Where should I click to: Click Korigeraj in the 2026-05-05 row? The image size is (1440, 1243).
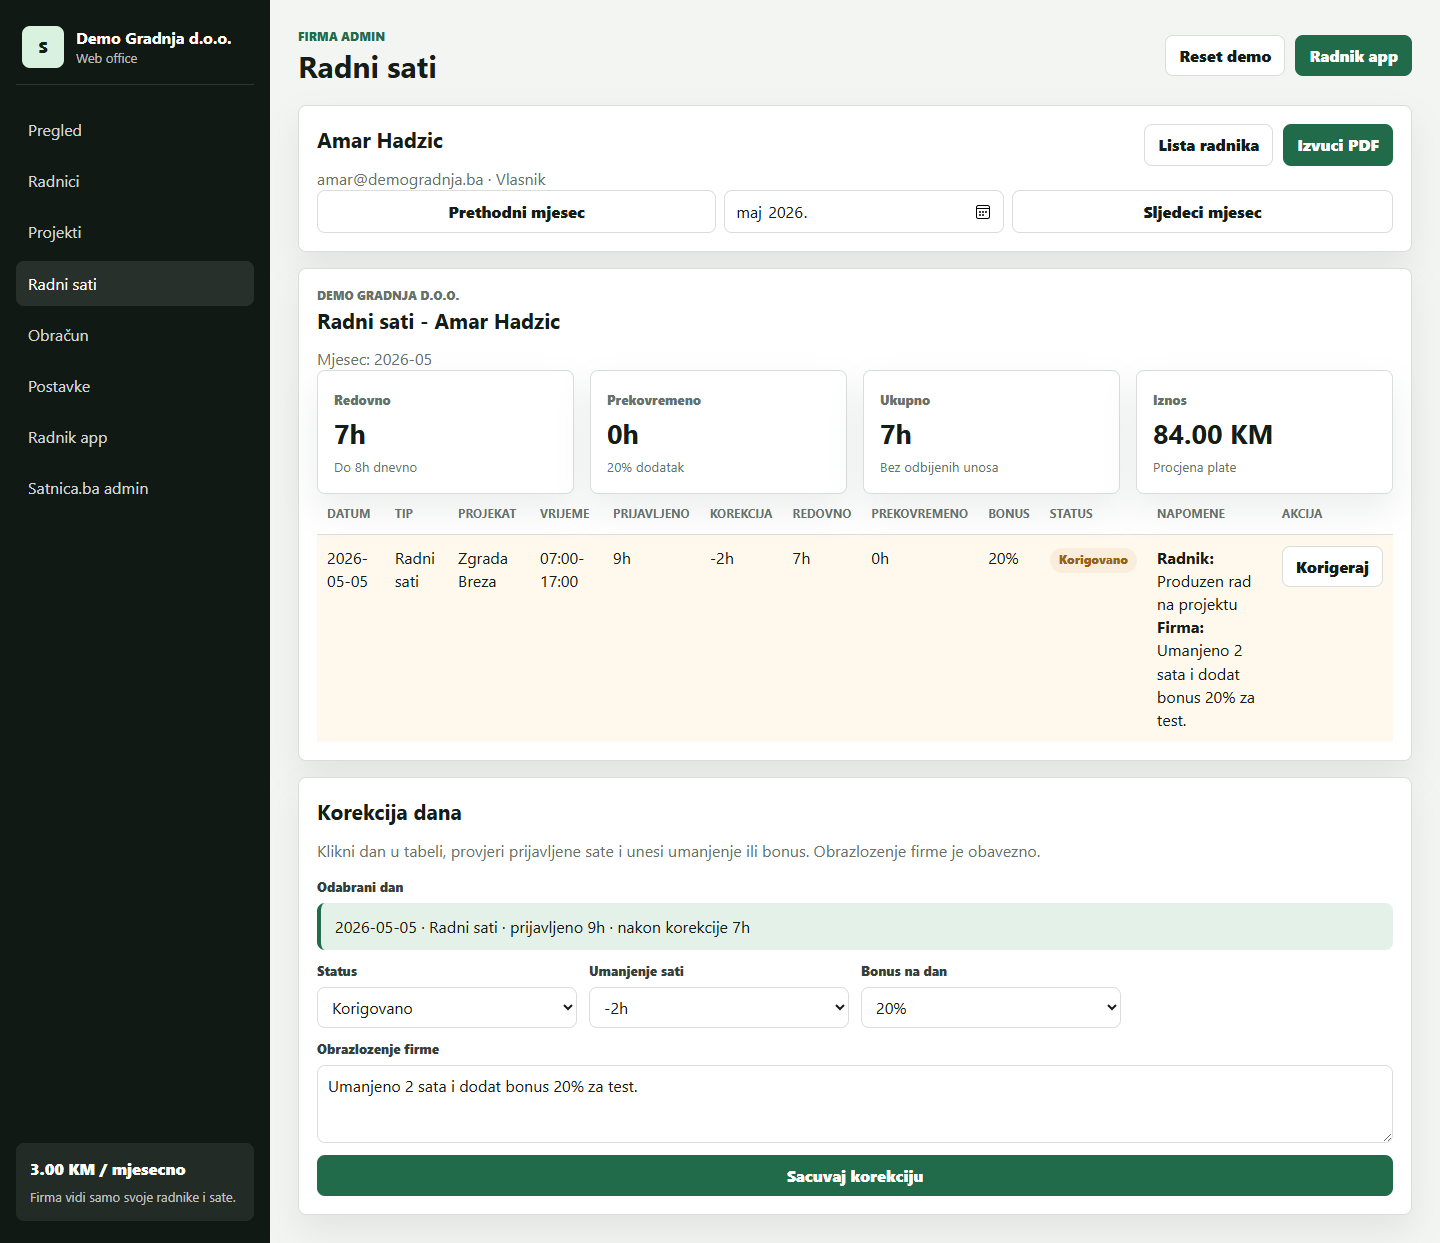click(1332, 567)
